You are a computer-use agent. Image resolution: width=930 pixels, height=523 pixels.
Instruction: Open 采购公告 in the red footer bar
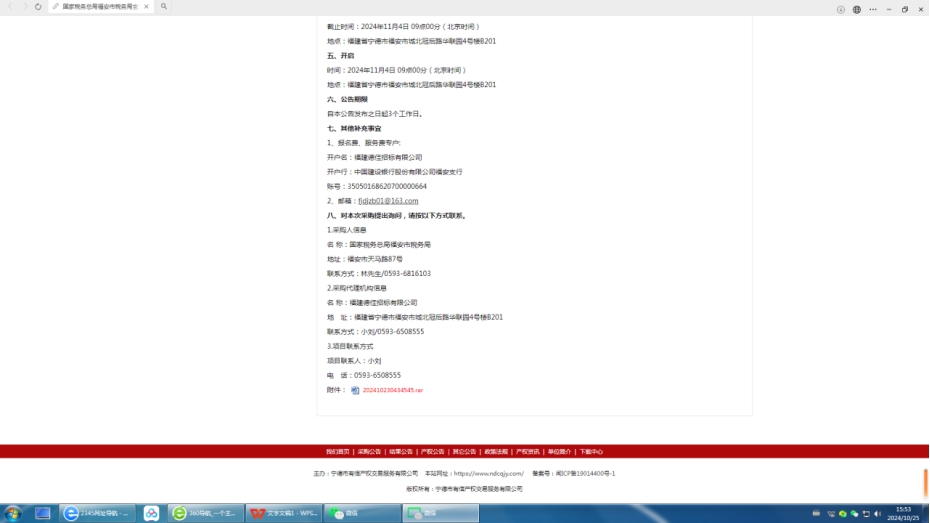[369, 451]
